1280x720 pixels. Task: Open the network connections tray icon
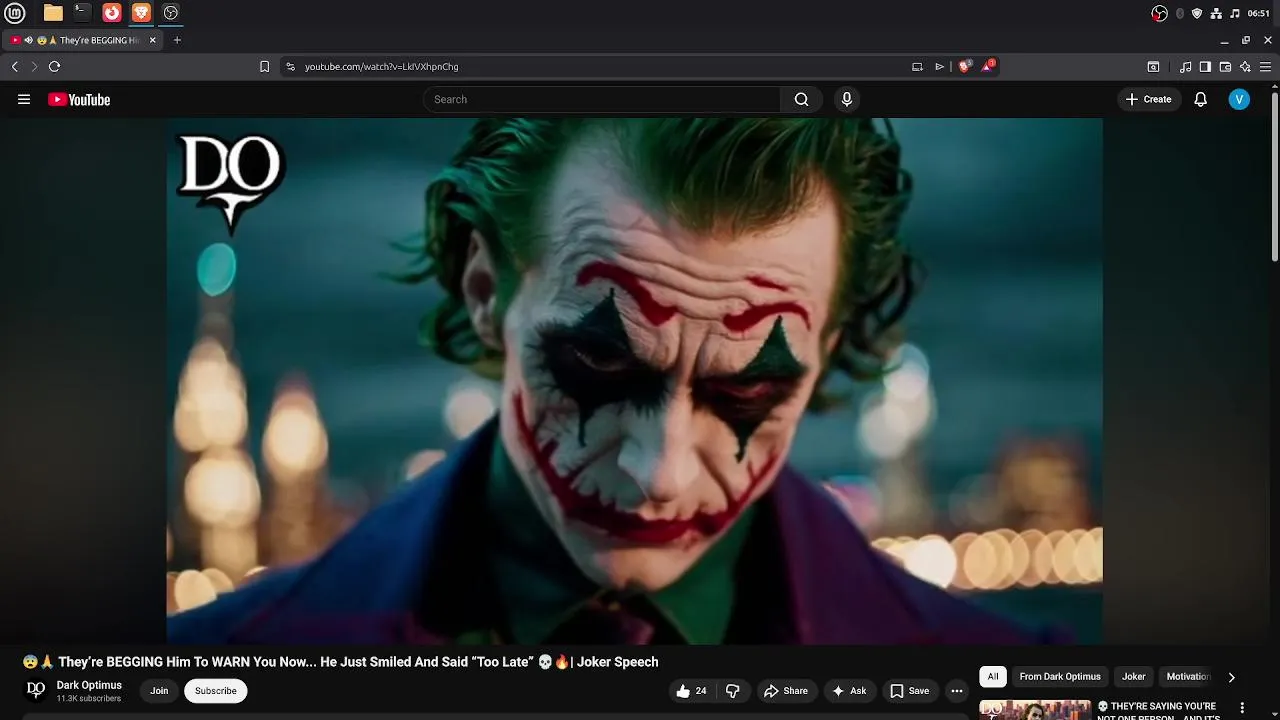[x=1216, y=13]
